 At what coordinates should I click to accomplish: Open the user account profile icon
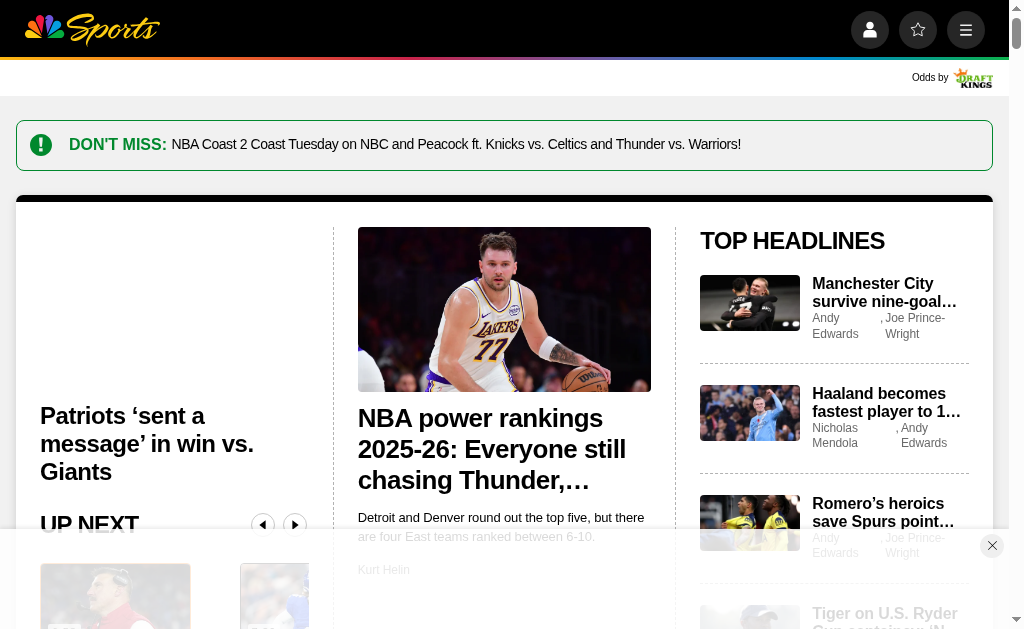pyautogui.click(x=869, y=30)
